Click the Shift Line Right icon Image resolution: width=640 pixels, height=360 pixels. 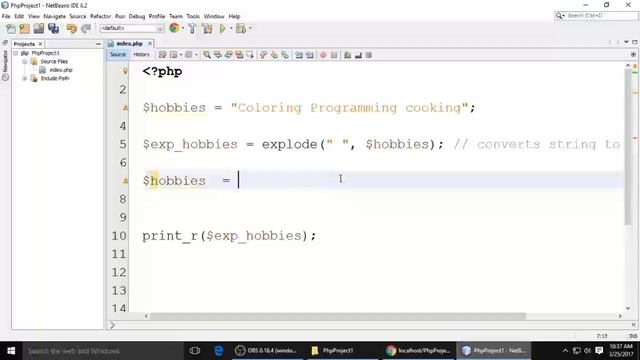pyautogui.click(x=310, y=55)
